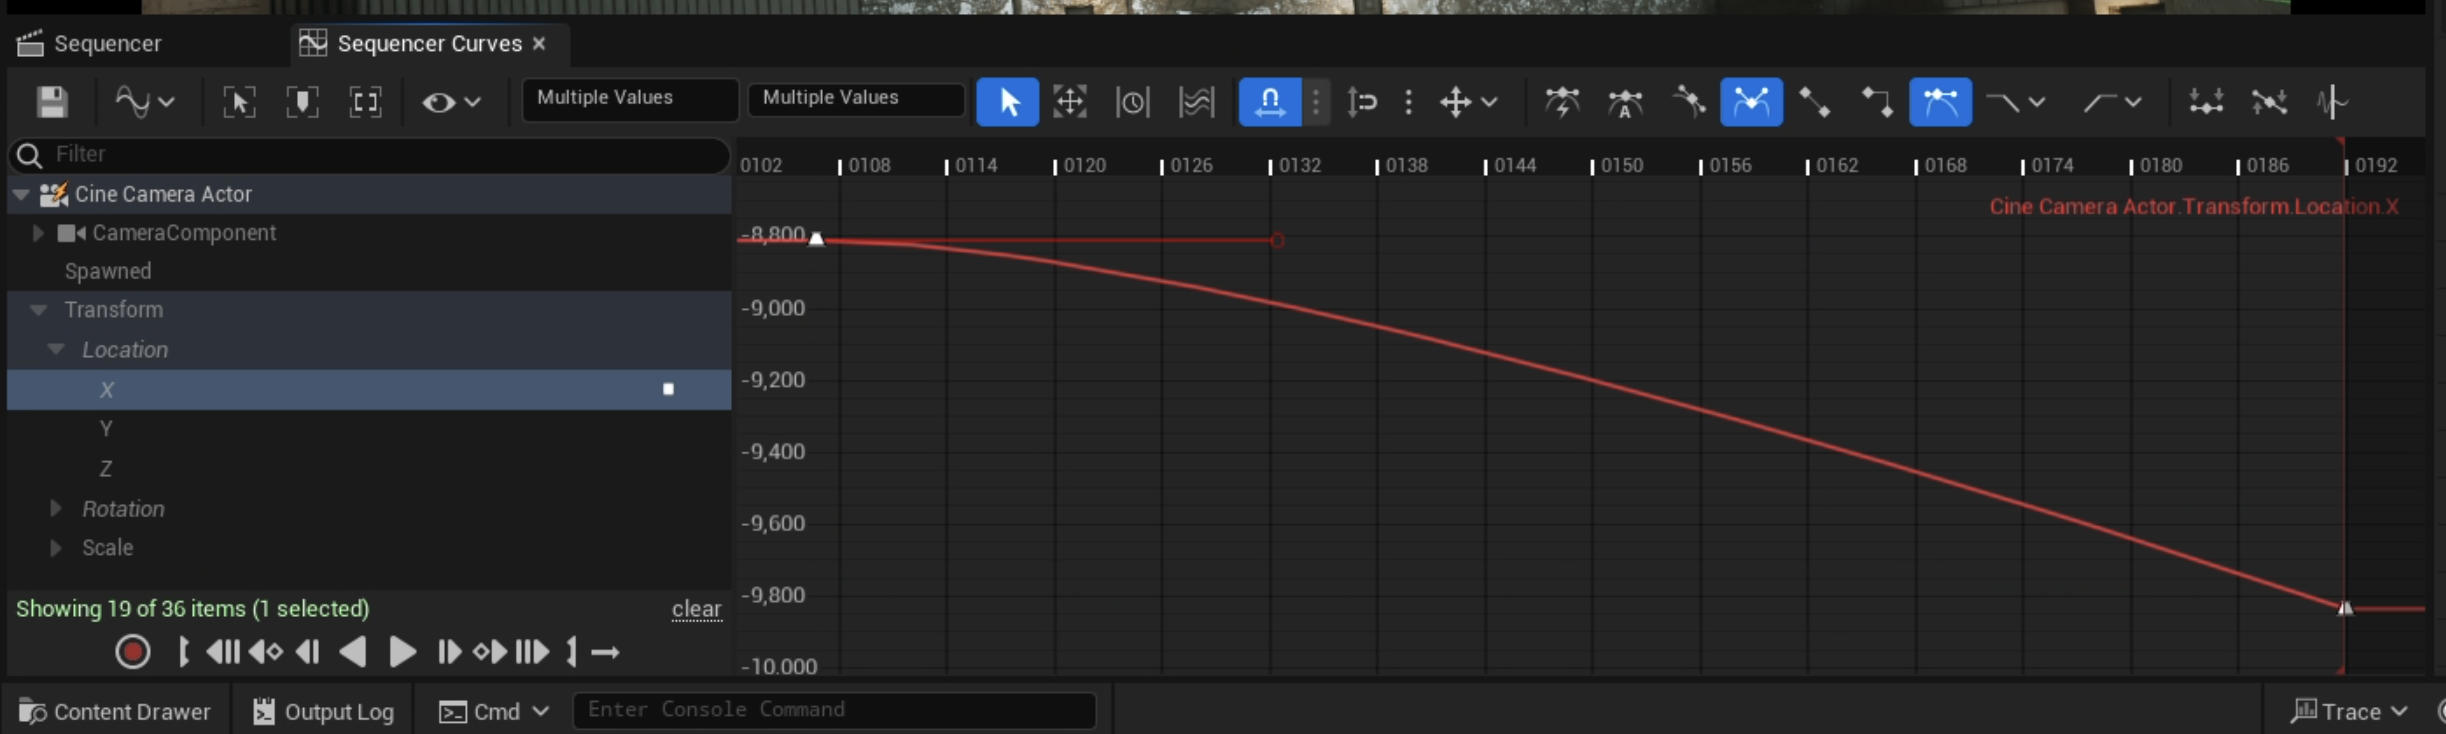The width and height of the screenshot is (2446, 734).
Task: Click the Straighten Tangents icon
Action: click(2269, 102)
